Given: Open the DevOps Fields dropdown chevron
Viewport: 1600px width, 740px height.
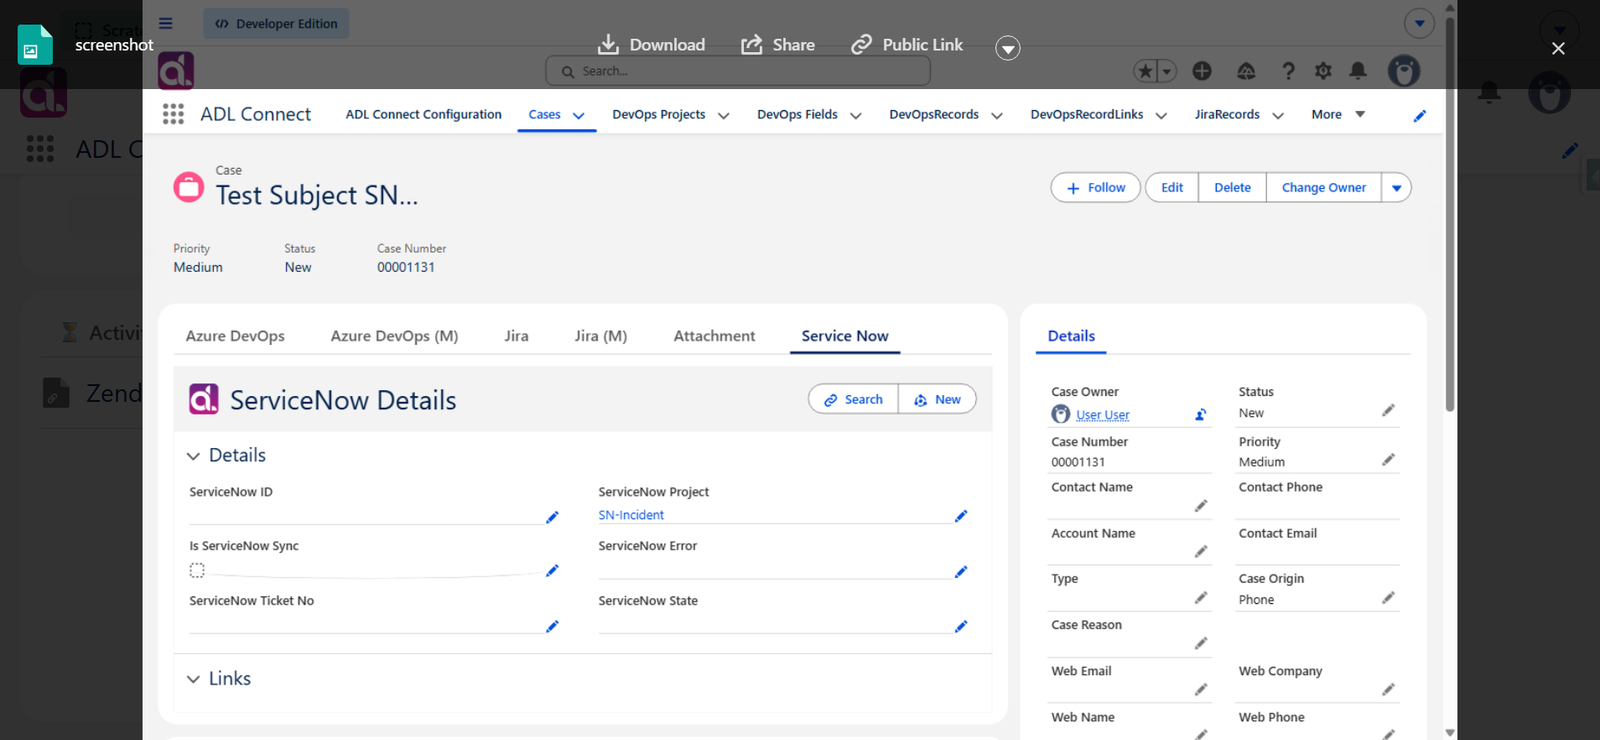Looking at the screenshot, I should [855, 116].
